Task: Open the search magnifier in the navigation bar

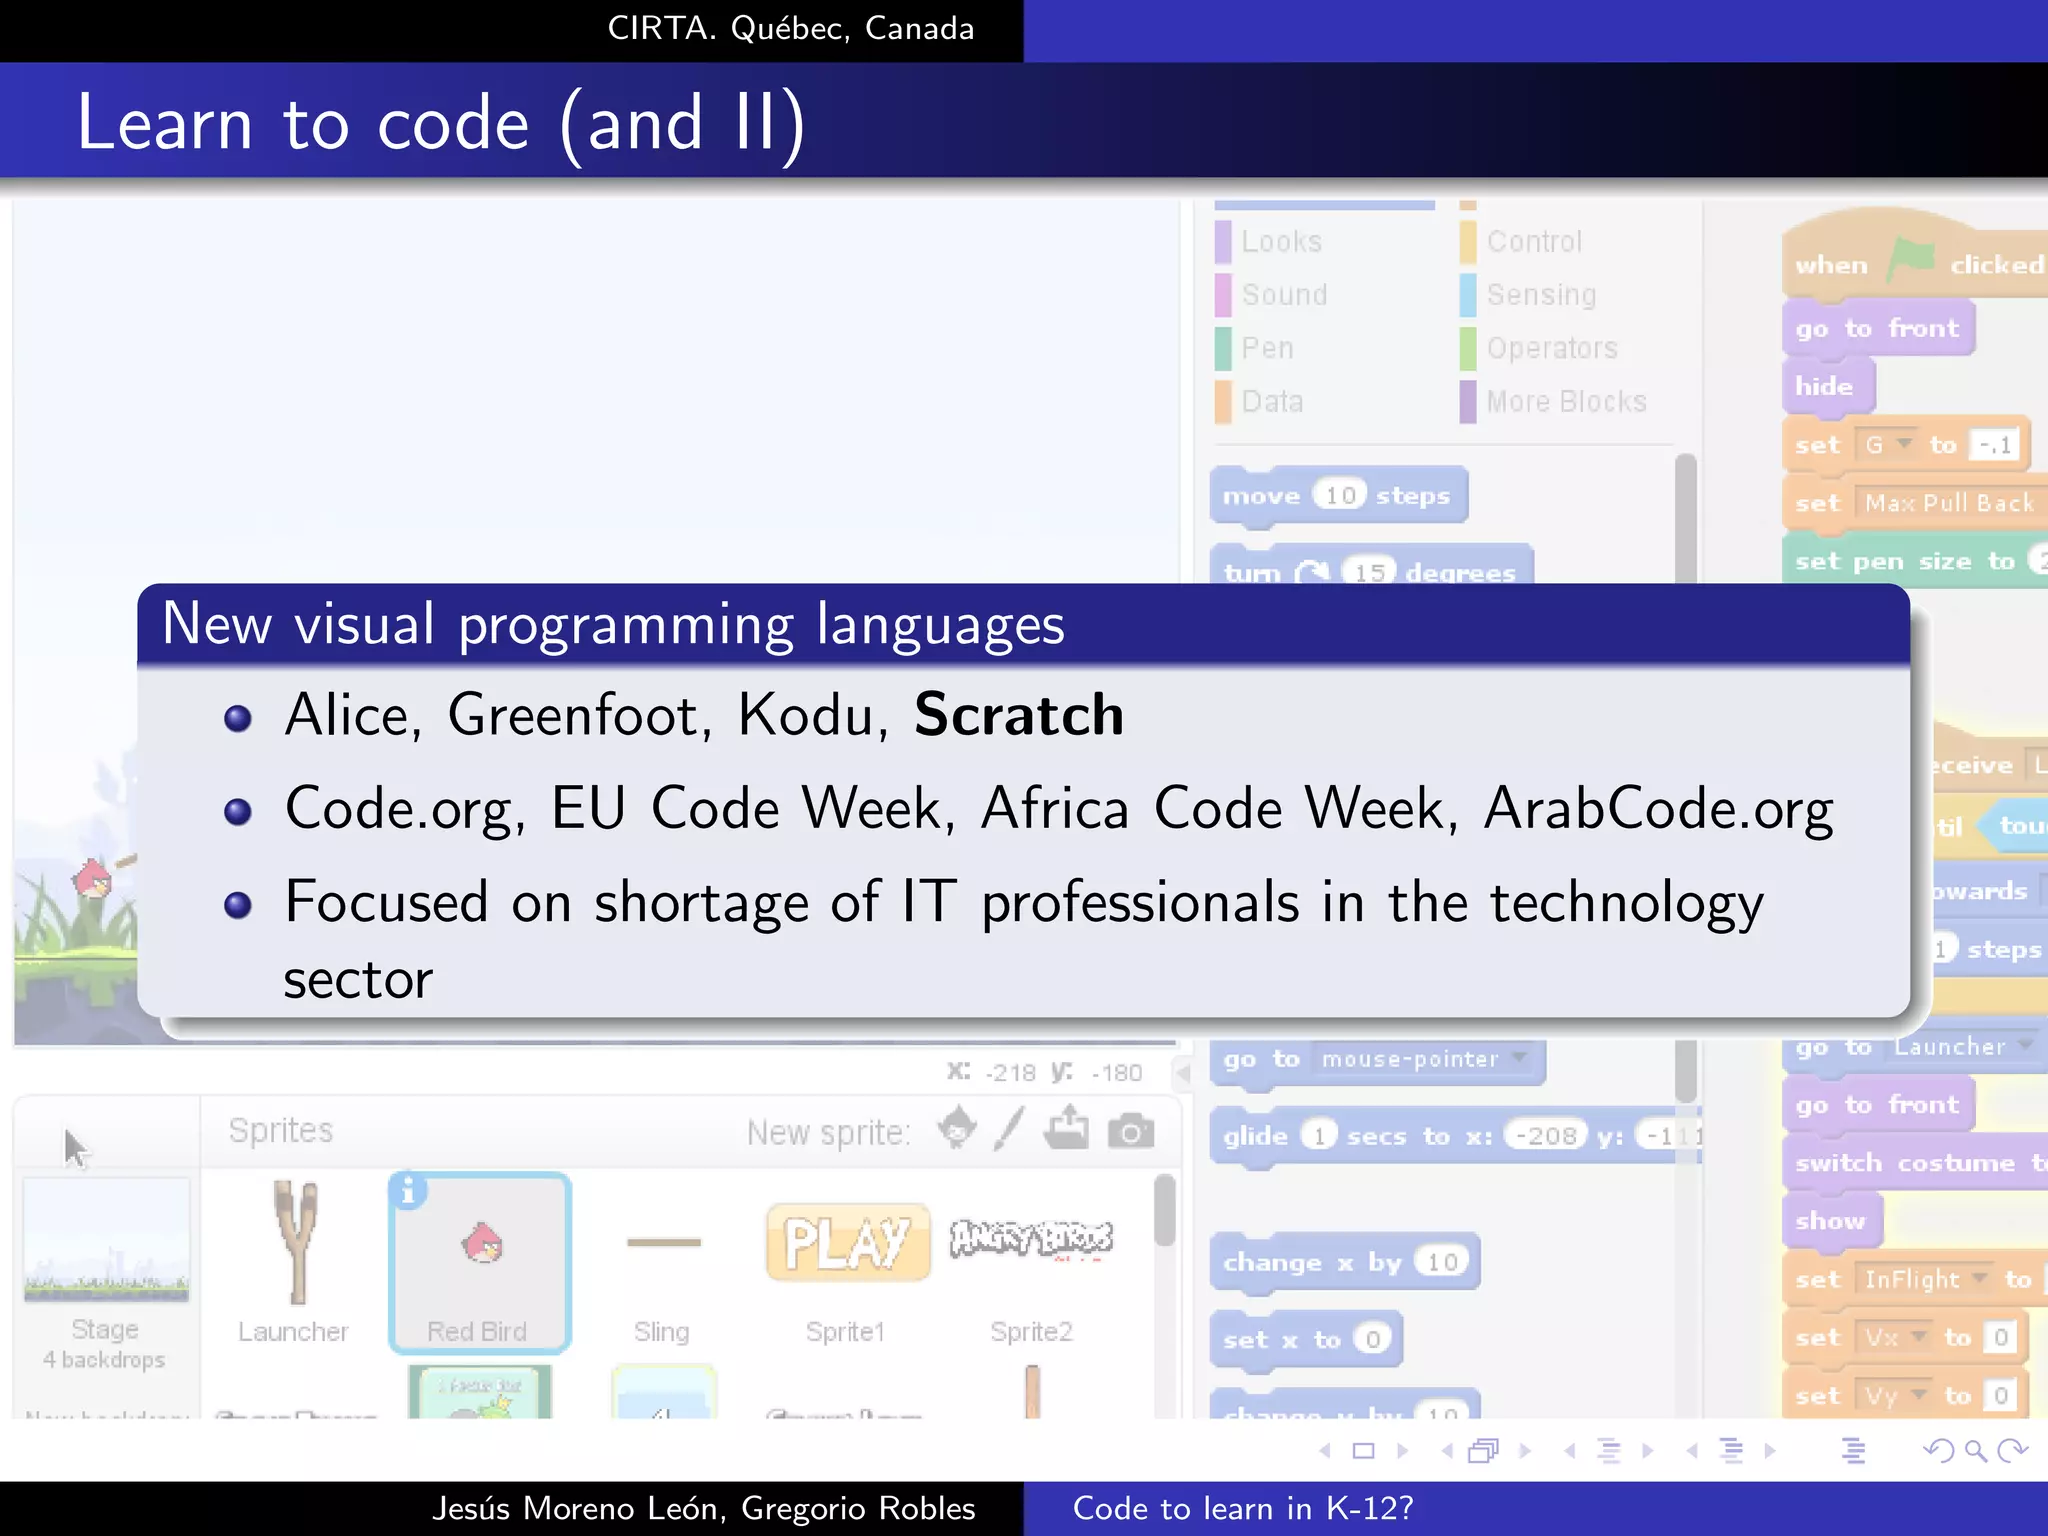Action: [1976, 1450]
